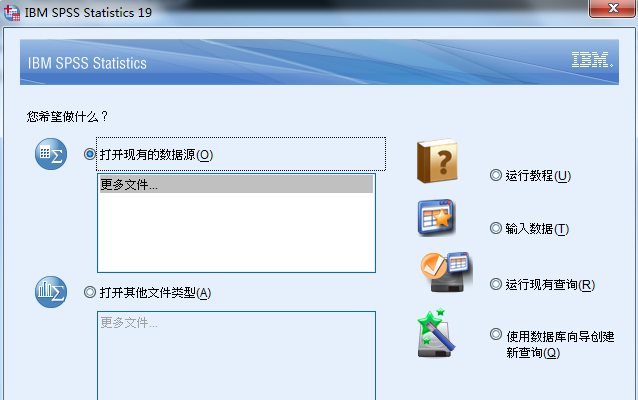Close the SPSS Statistics 19 dialog
The height and width of the screenshot is (400, 638).
tap(613, 8)
